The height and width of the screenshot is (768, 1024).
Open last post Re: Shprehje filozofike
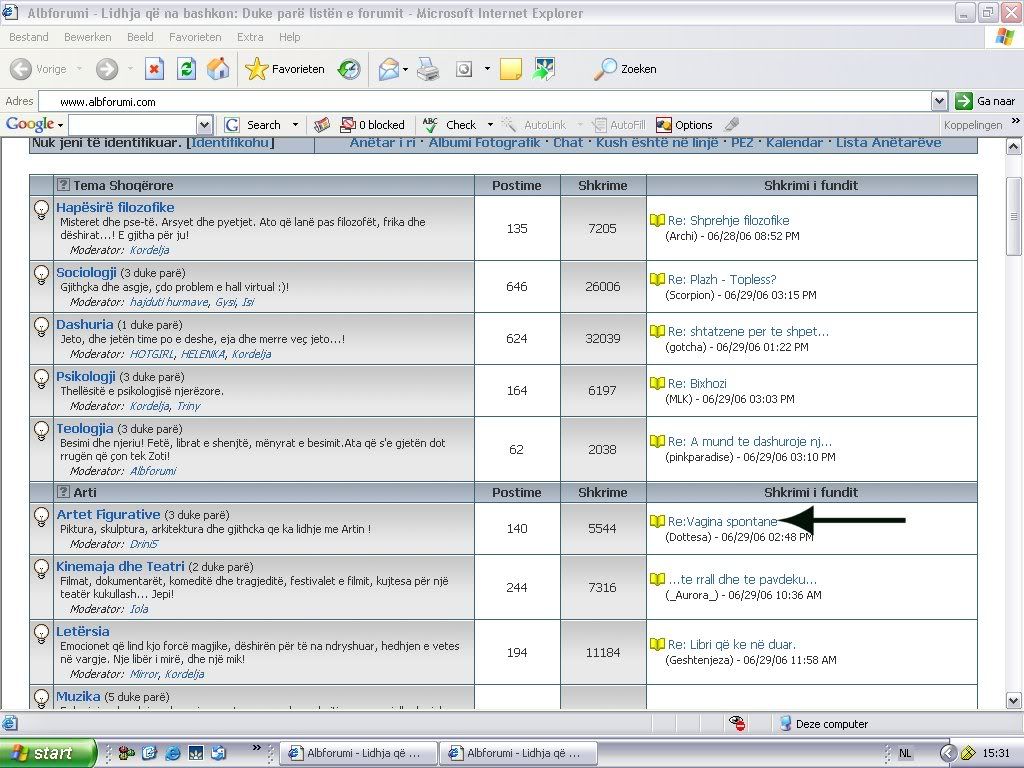tap(728, 221)
